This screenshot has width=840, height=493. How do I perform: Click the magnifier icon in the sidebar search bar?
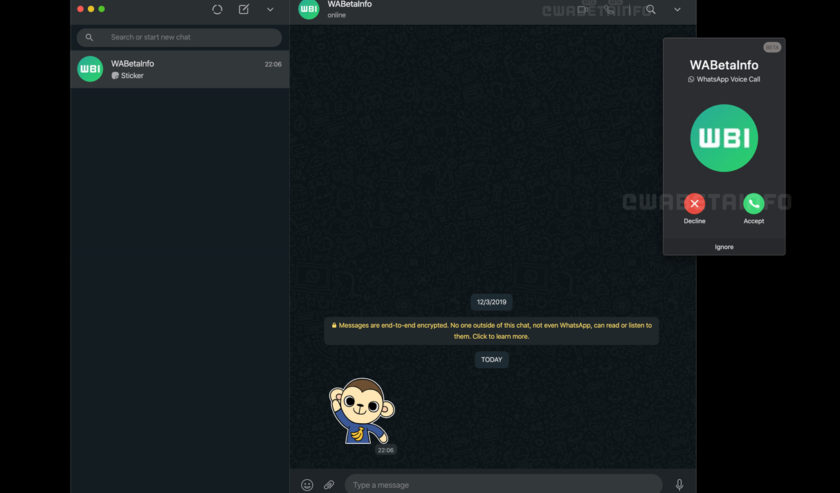[89, 37]
